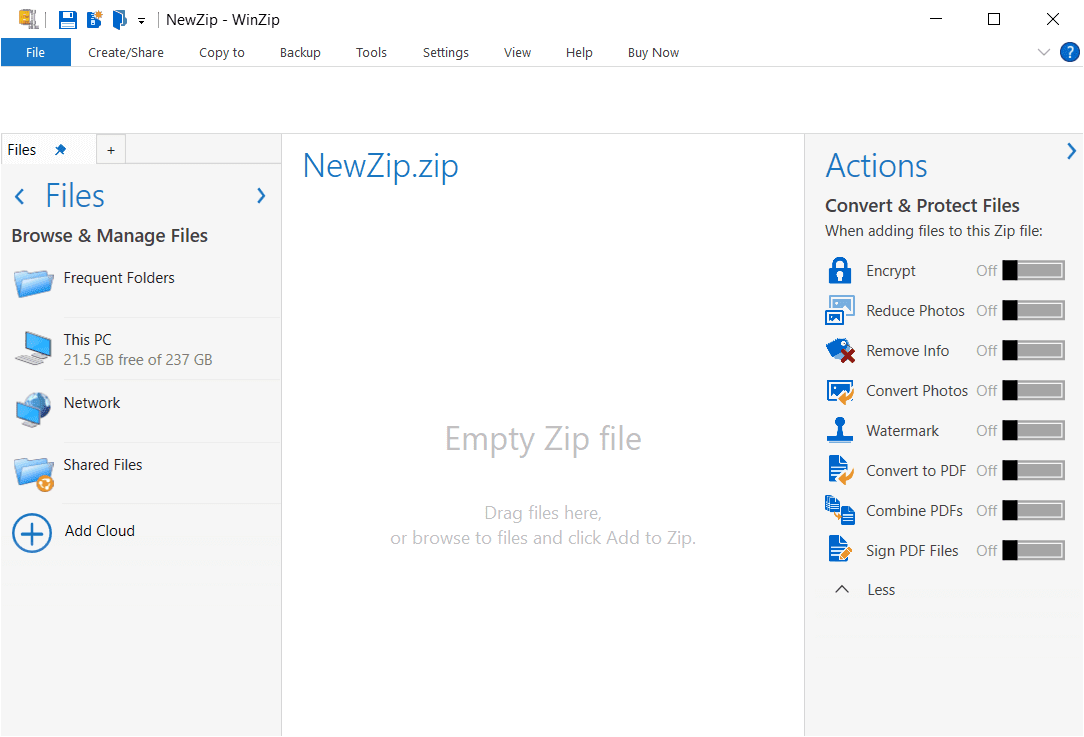
Task: Add a new pane tab with plus
Action: click(111, 150)
